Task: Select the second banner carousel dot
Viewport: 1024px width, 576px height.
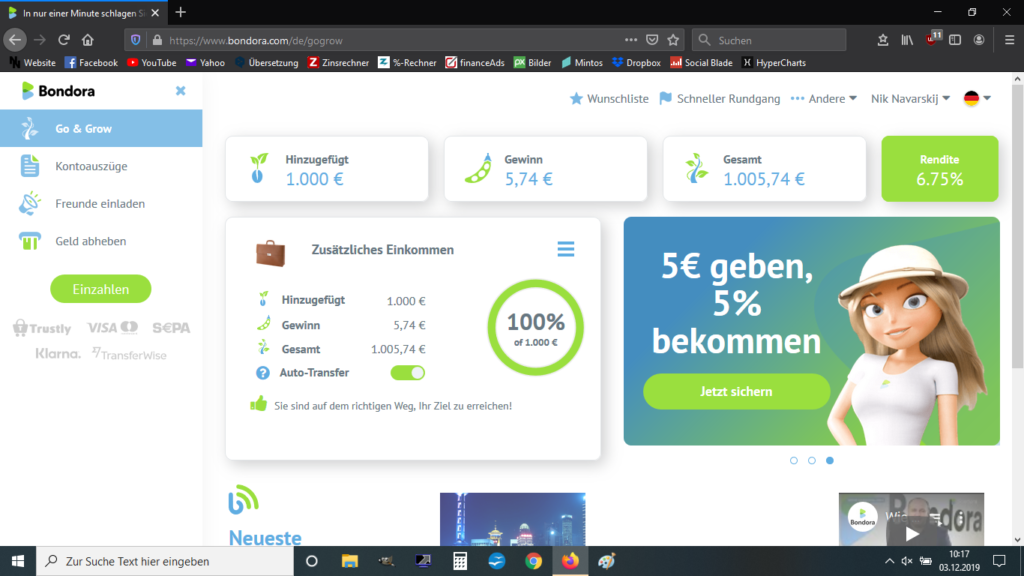Action: [812, 460]
